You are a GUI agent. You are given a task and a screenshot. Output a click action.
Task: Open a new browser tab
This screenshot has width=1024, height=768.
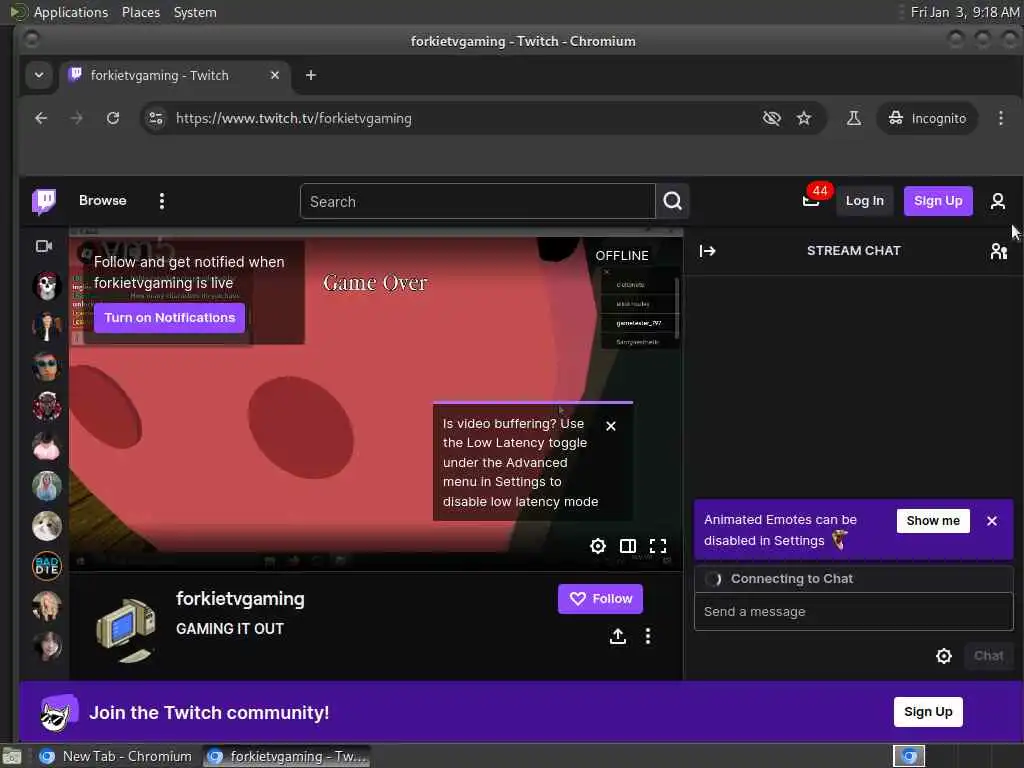311,75
